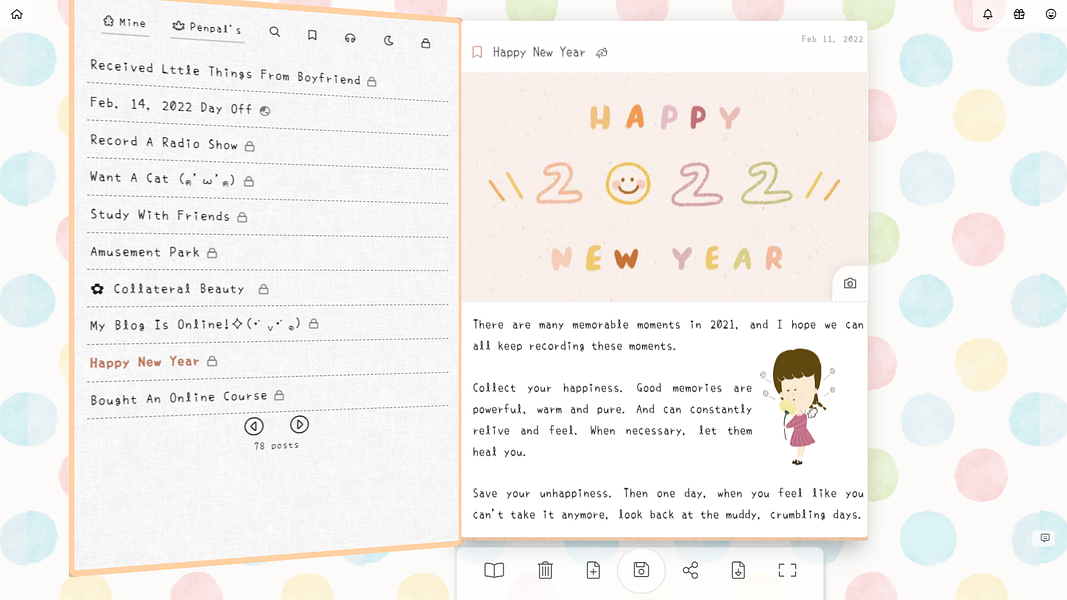Go to previous page of posts
This screenshot has width=1067, height=600.
[x=254, y=427]
